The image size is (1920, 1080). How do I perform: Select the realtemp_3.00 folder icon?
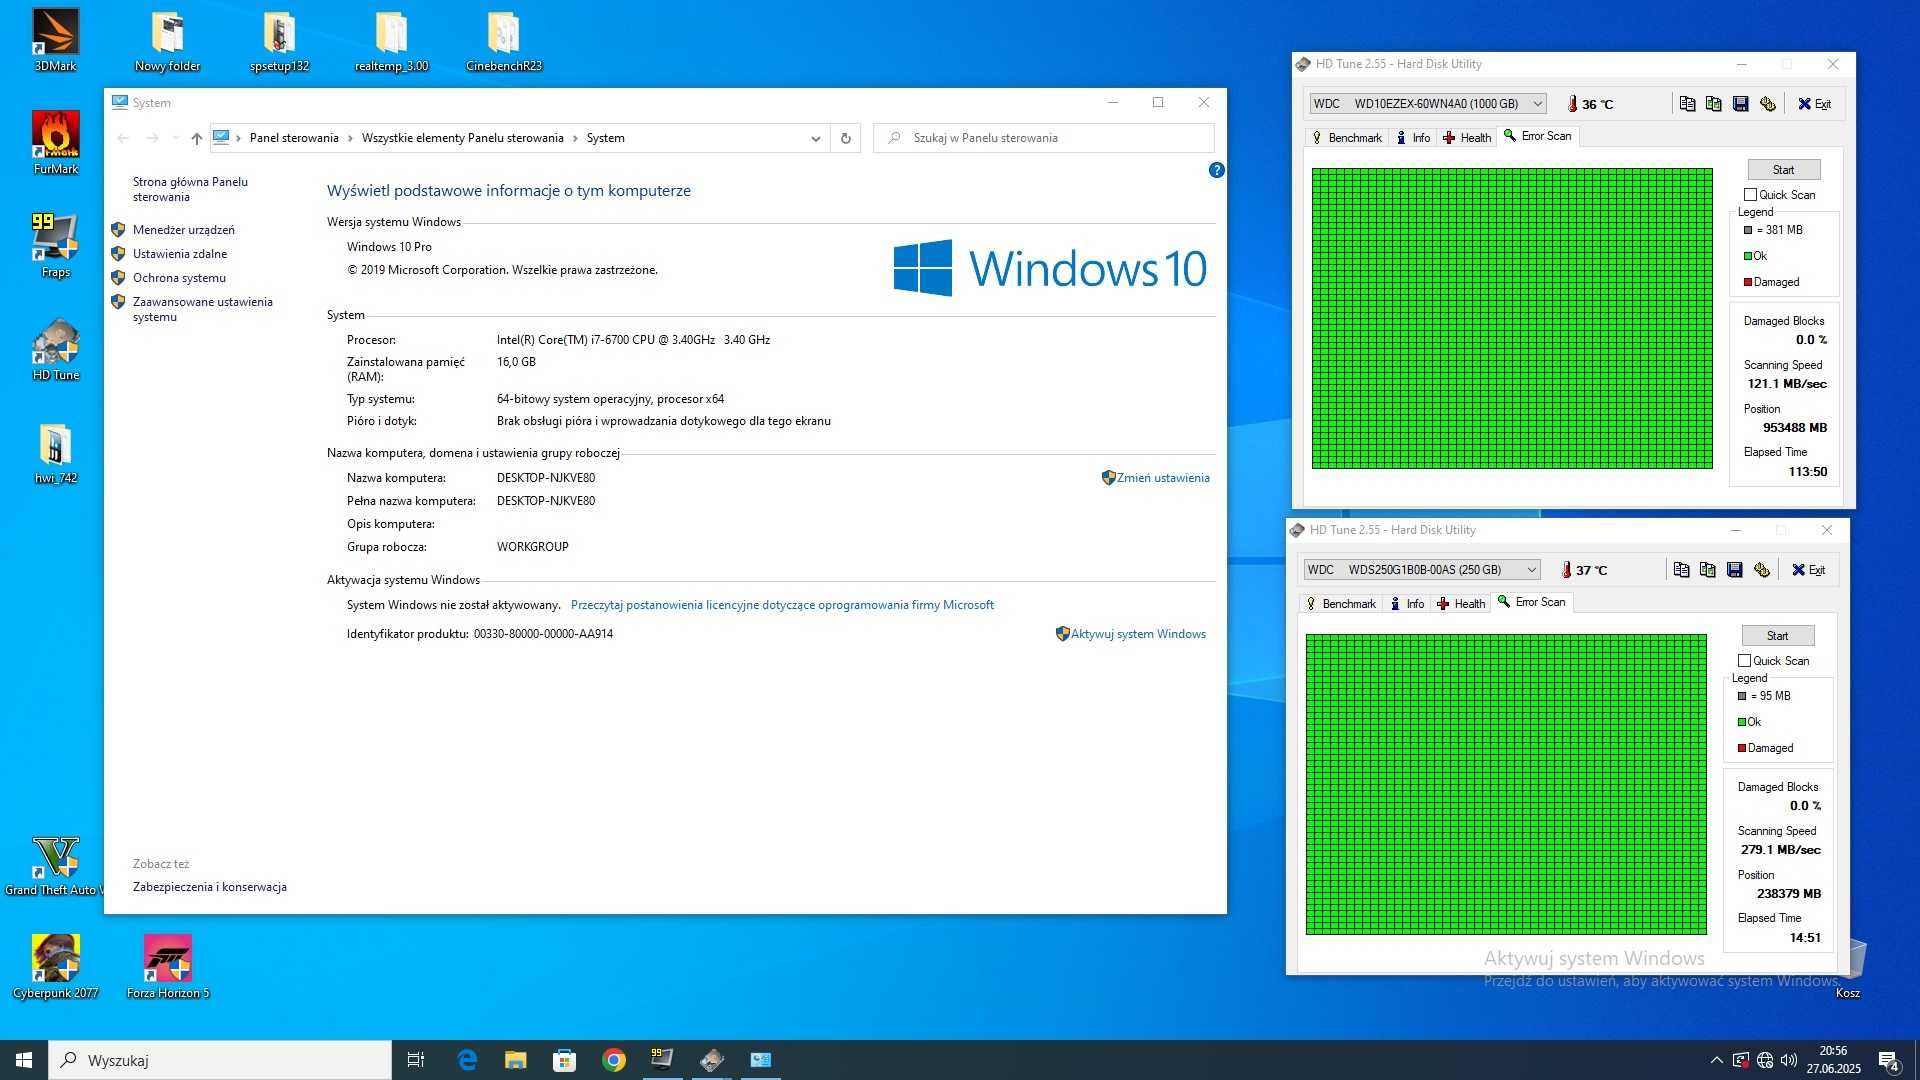coord(391,41)
